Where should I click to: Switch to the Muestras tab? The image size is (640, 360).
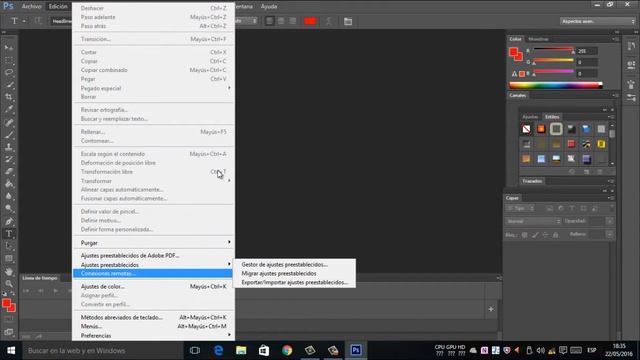(x=538, y=39)
